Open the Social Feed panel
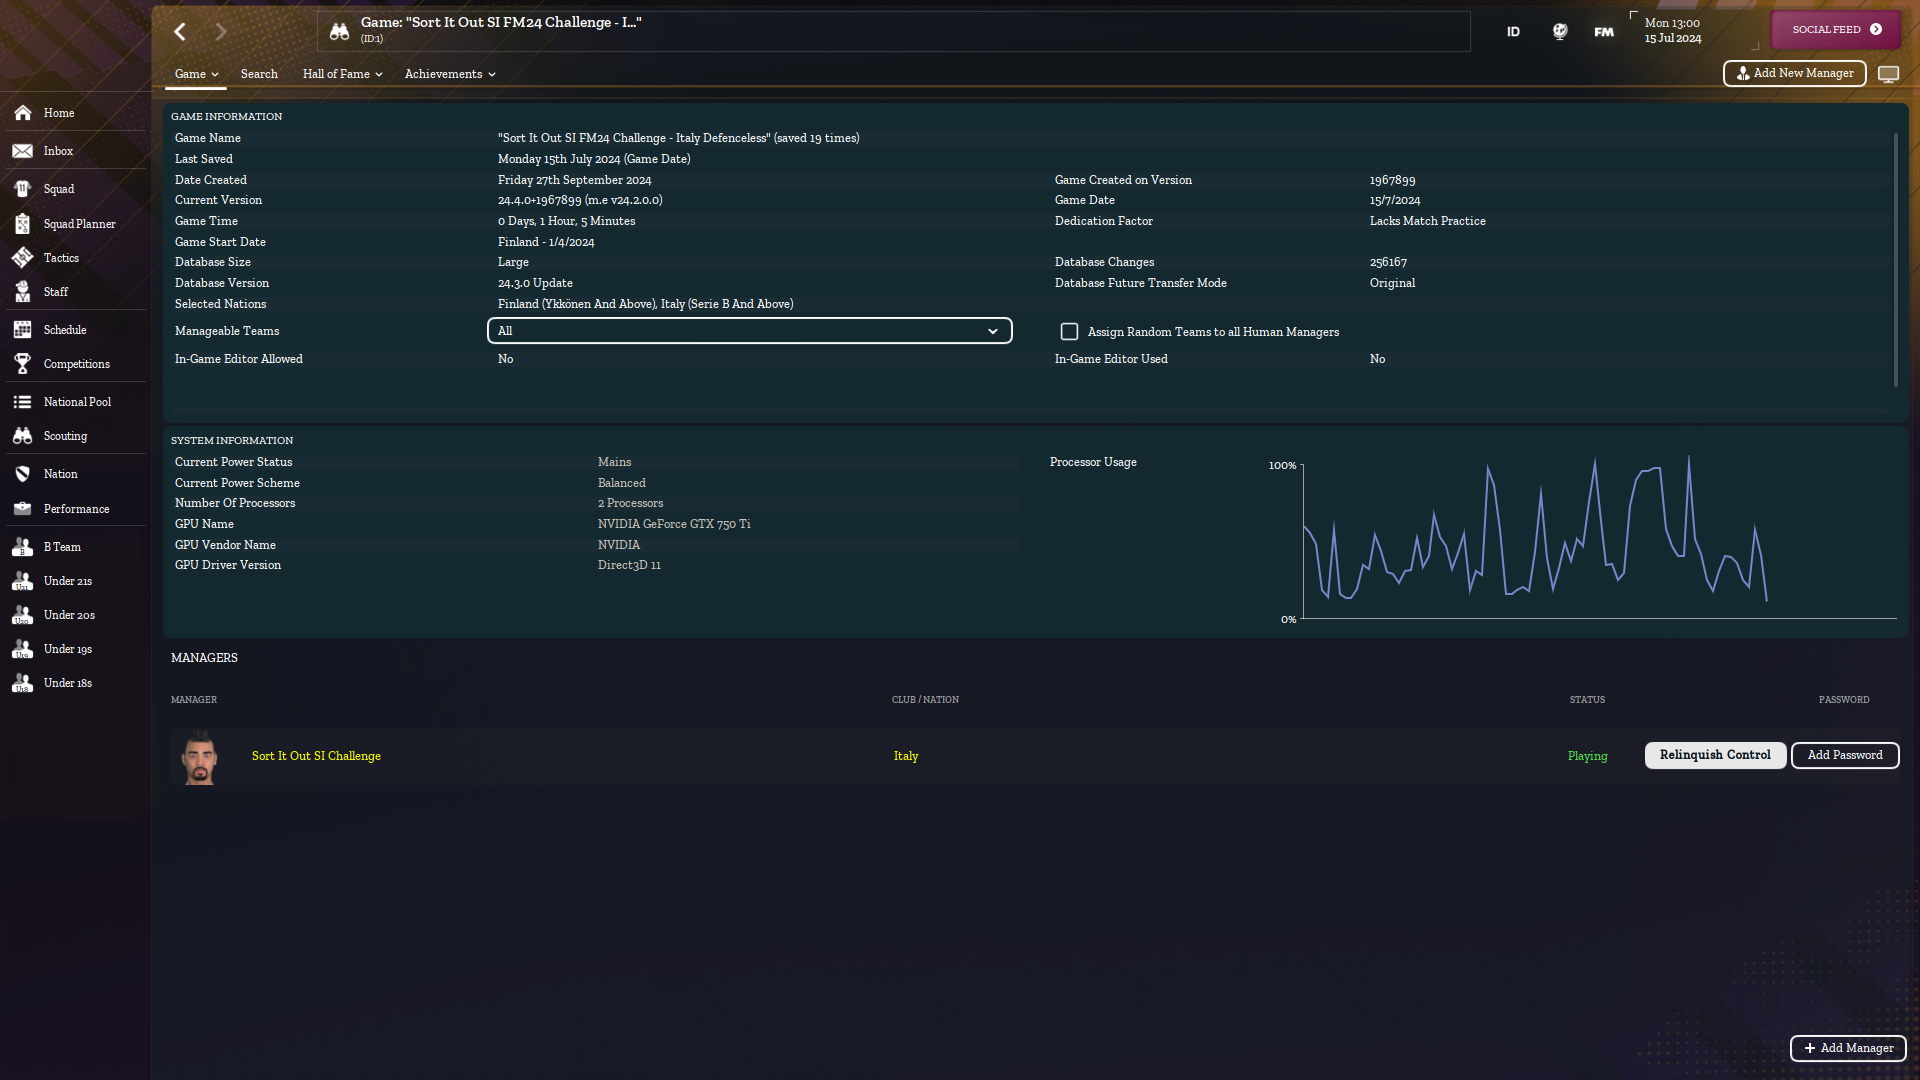The image size is (1920, 1080). point(1836,30)
